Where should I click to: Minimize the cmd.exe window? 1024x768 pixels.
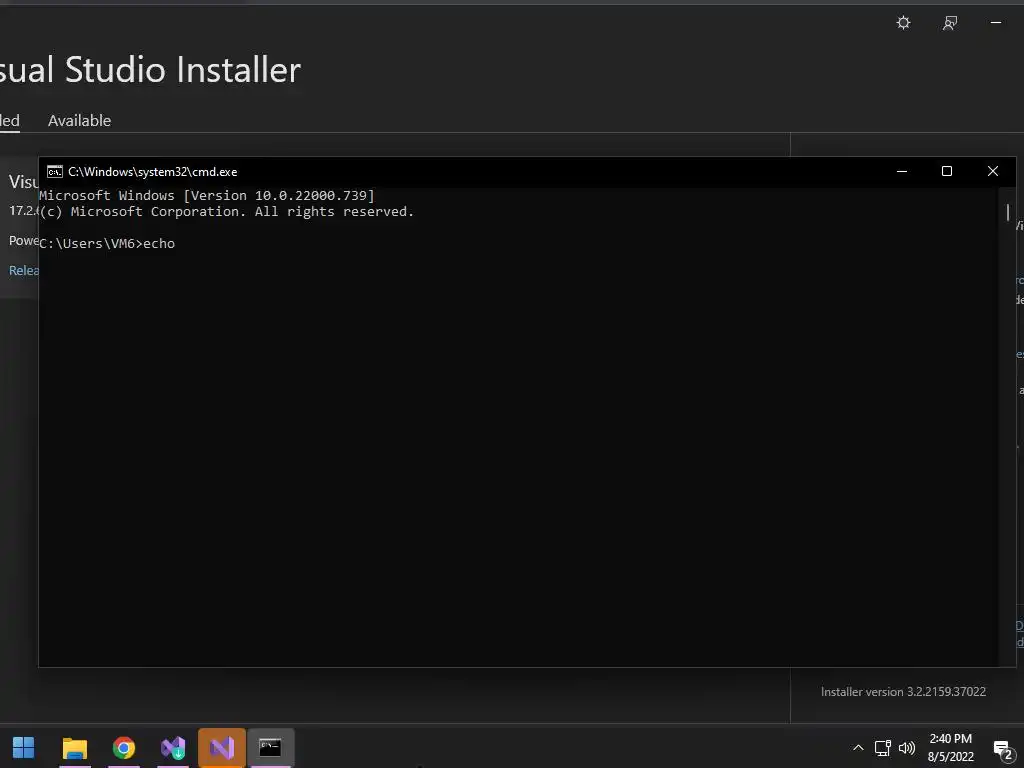click(x=902, y=171)
